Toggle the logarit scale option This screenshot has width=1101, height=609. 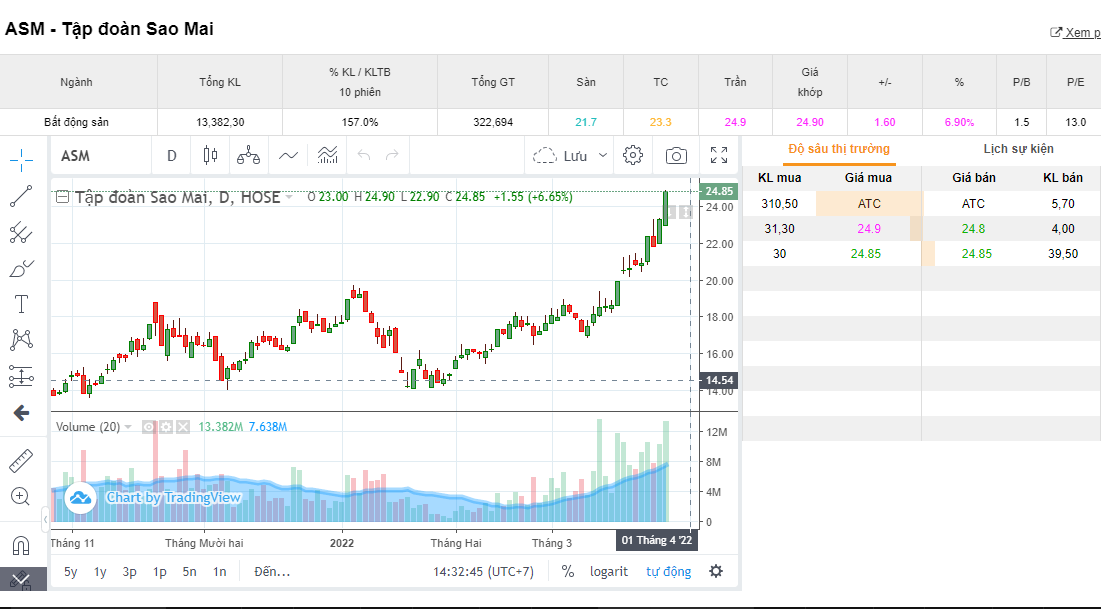[609, 572]
